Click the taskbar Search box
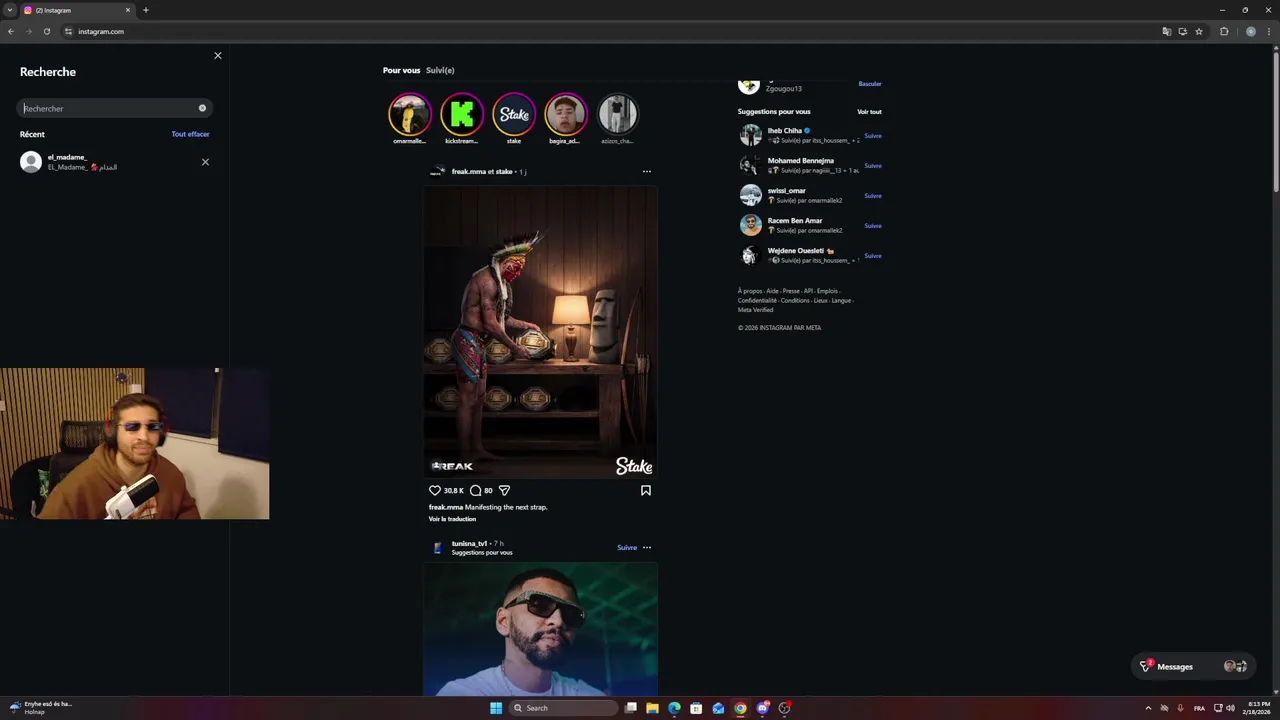 [x=564, y=708]
